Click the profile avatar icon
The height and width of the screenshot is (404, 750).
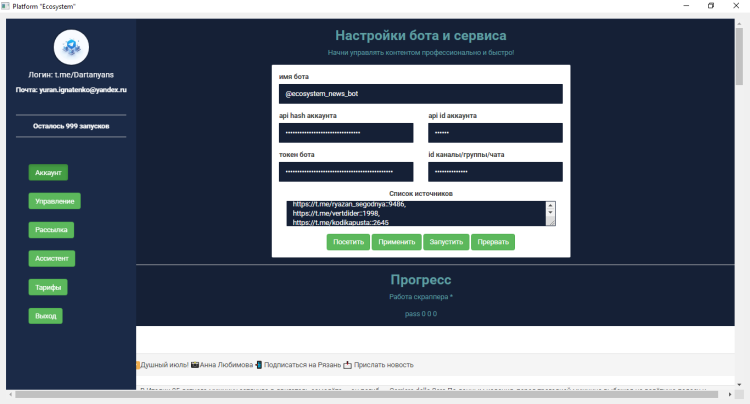pos(71,47)
